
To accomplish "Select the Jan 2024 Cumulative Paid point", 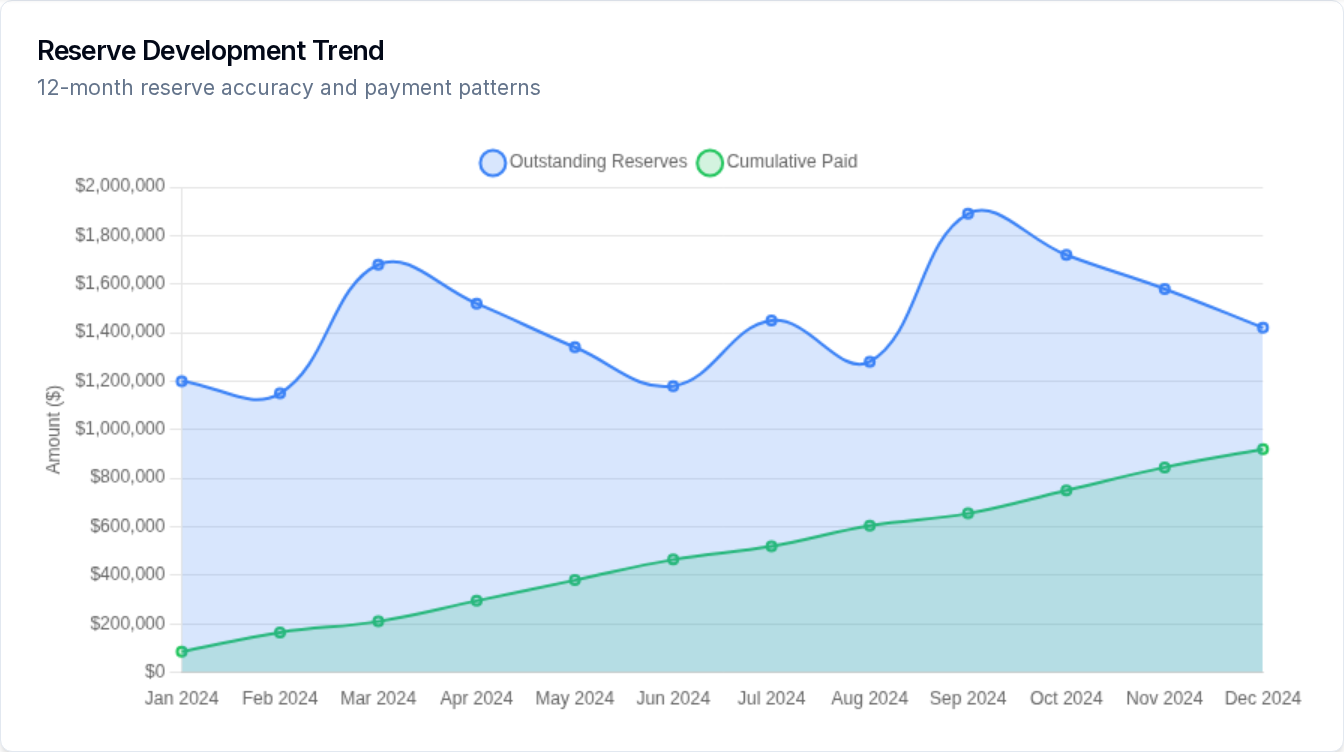I will click(x=182, y=652).
